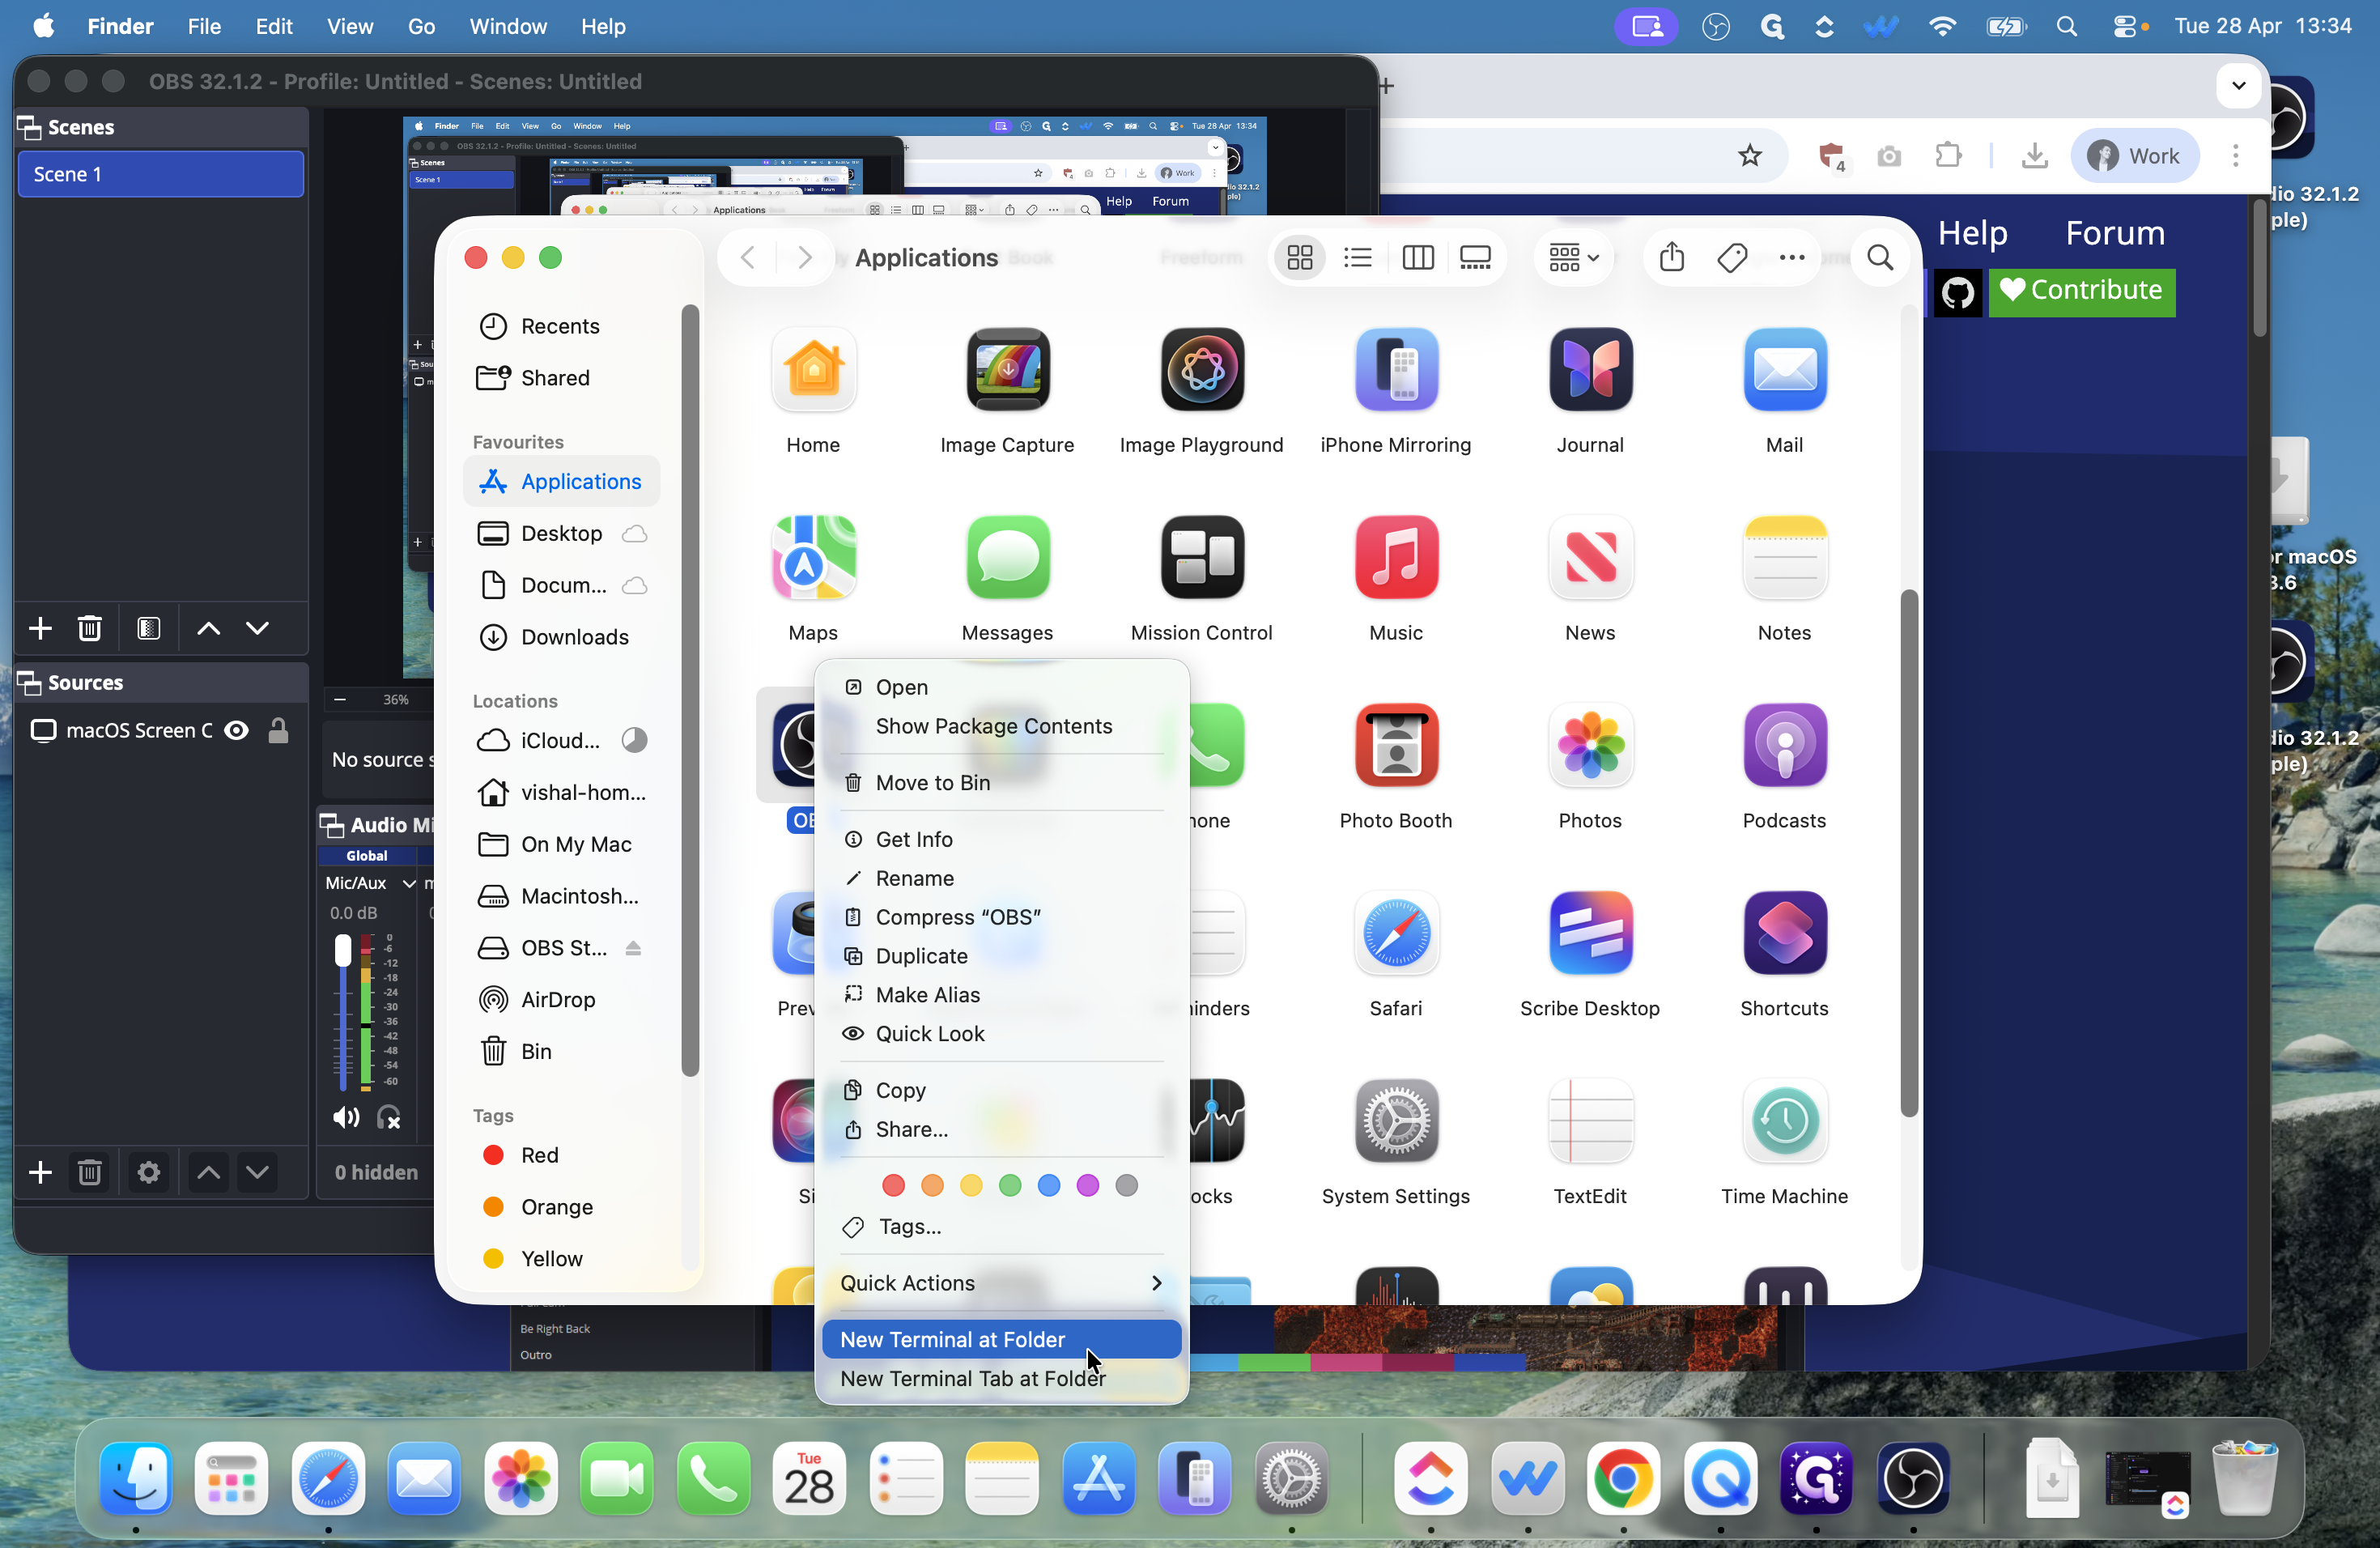2380x1548 pixels.
Task: Open Finder group-by dropdown
Action: (1573, 258)
